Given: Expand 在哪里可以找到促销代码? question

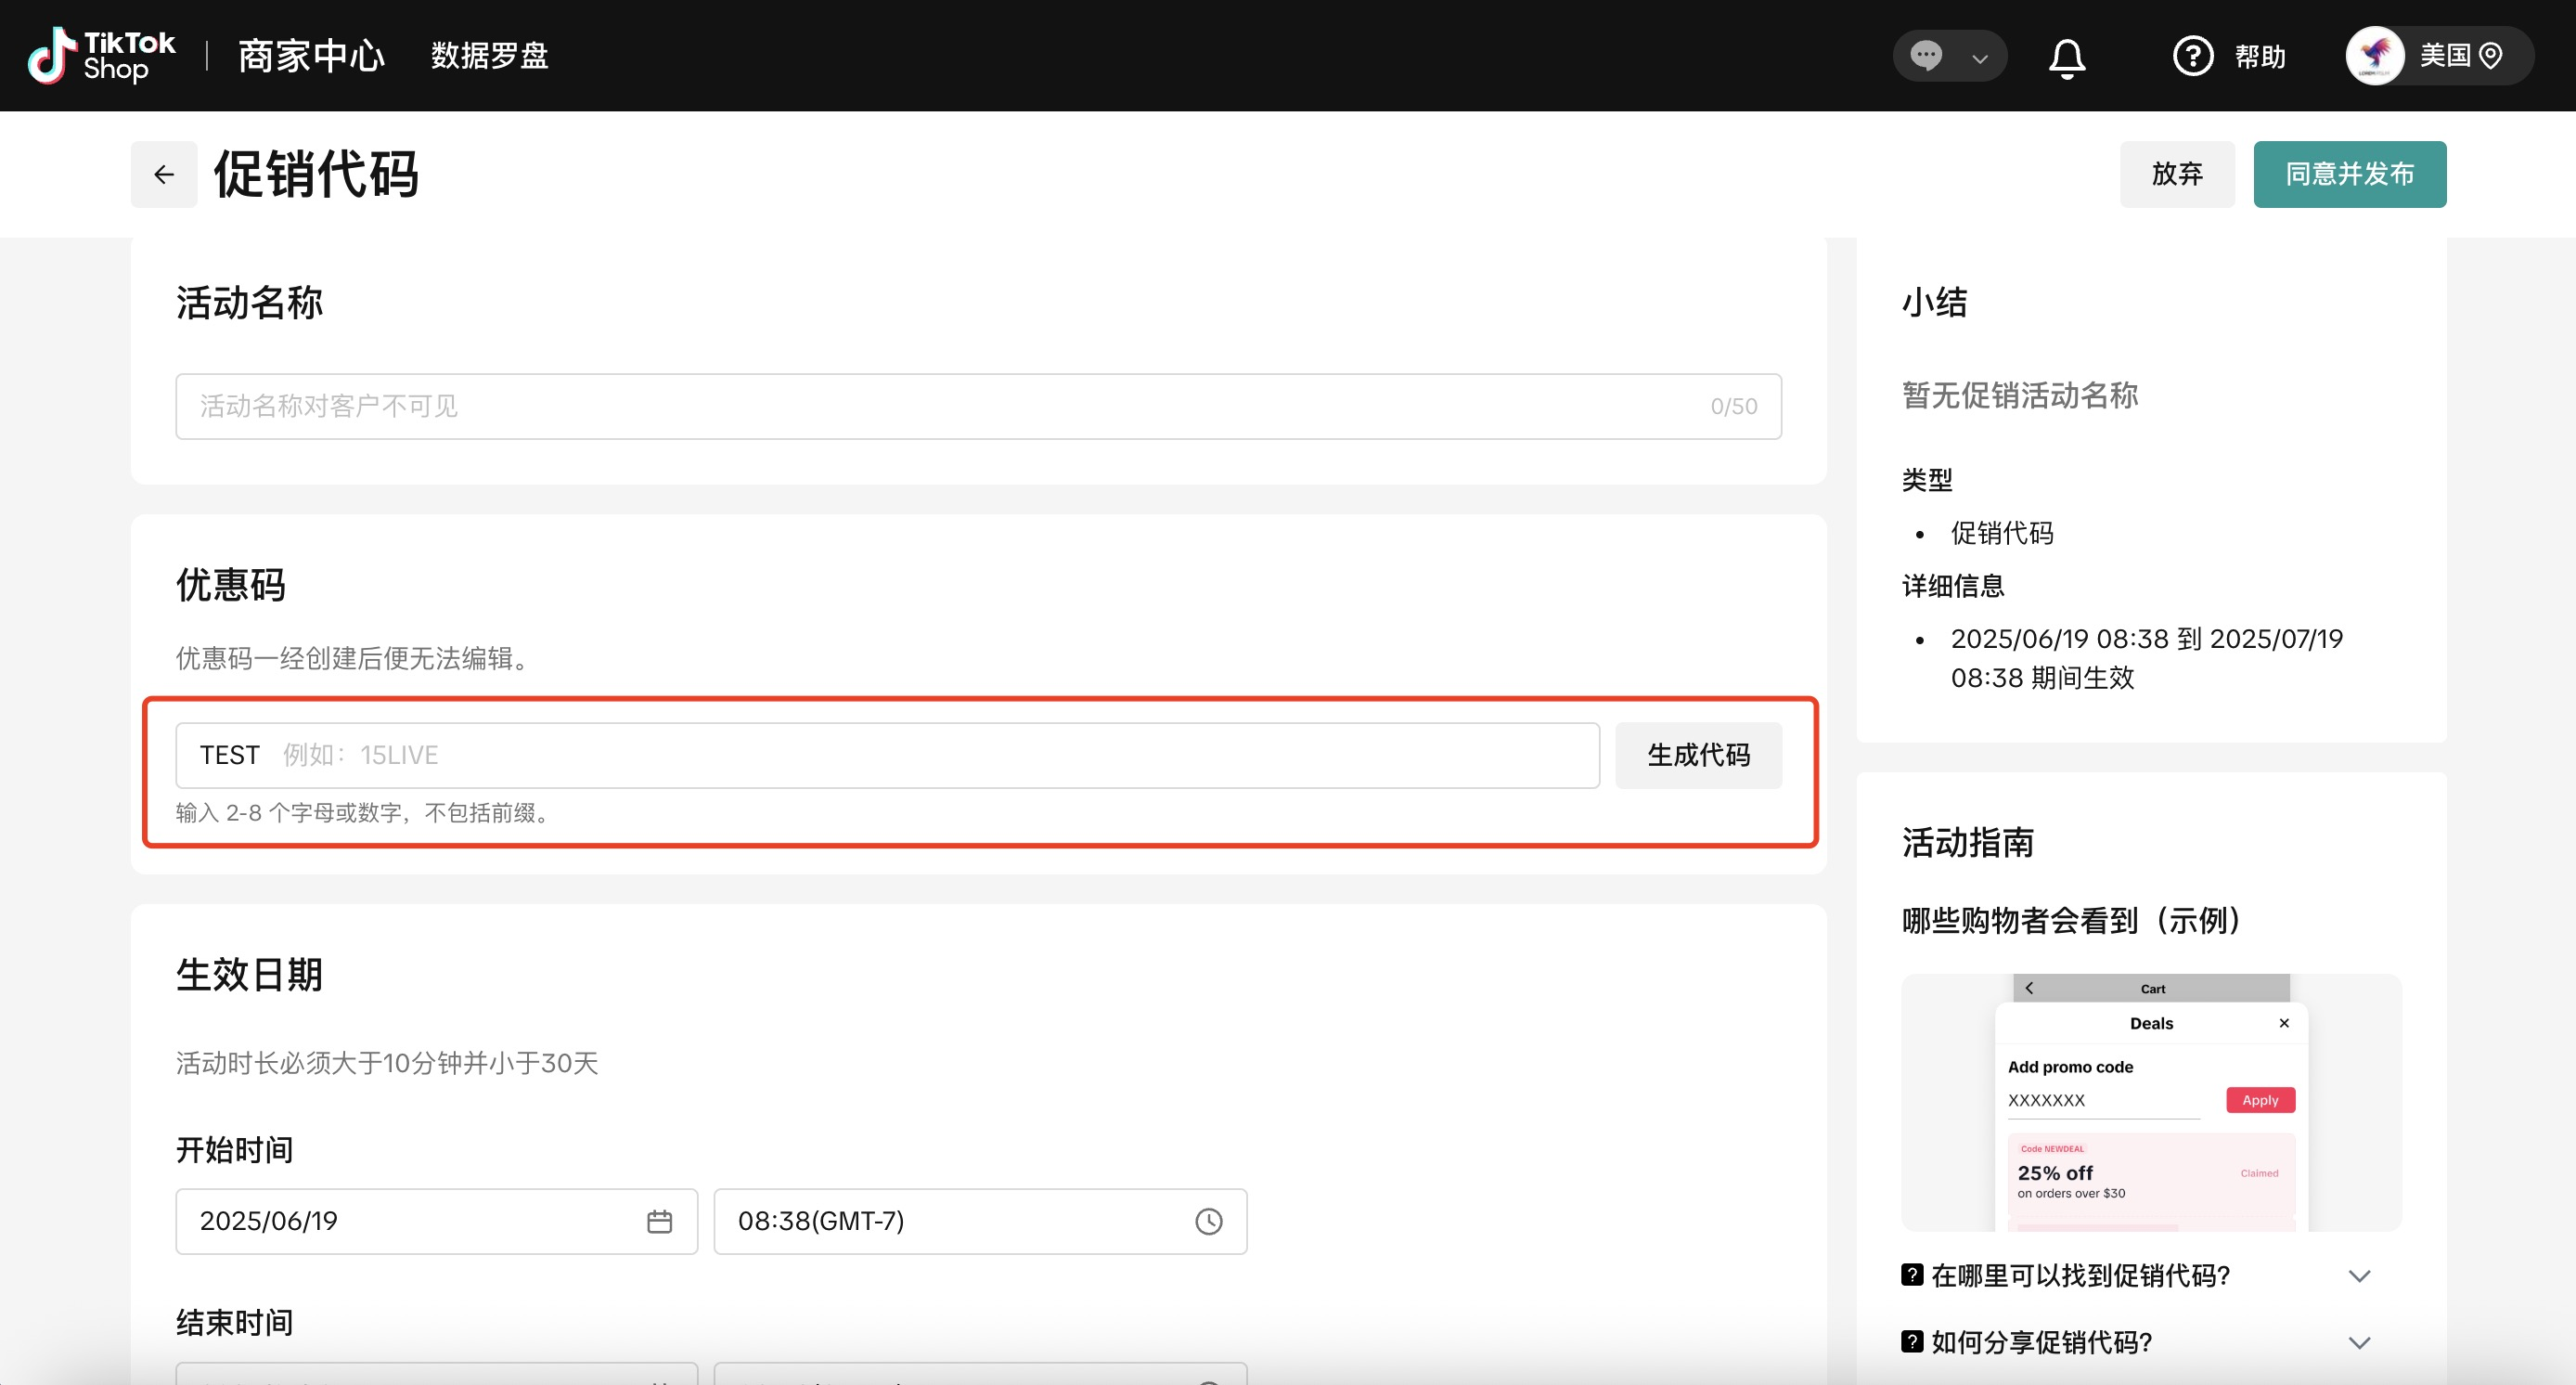Looking at the screenshot, I should click(x=2359, y=1276).
